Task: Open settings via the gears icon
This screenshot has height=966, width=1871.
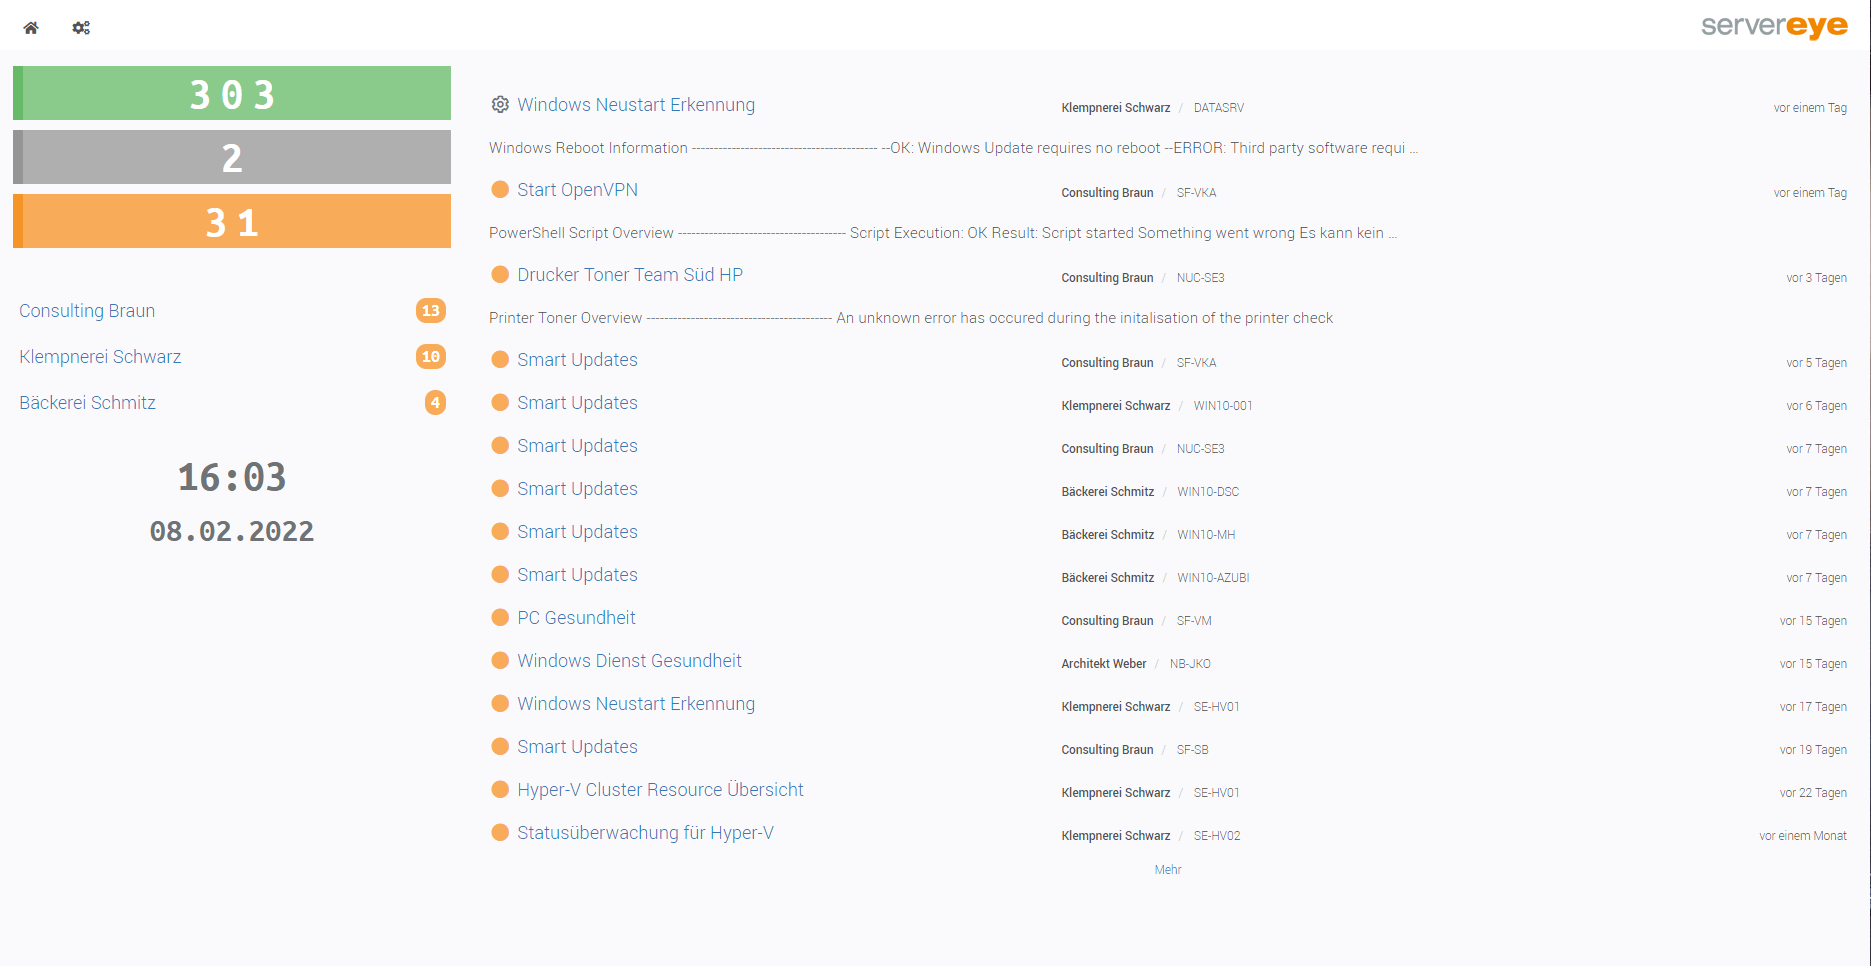Action: click(81, 28)
